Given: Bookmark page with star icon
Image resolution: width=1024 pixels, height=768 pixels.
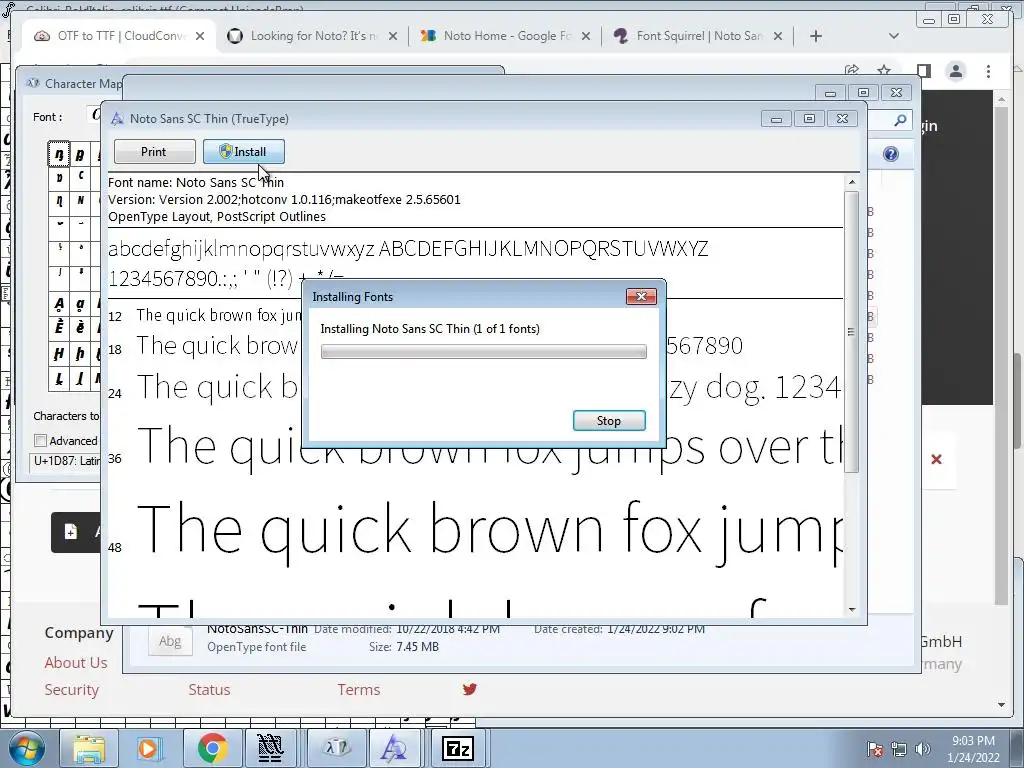Looking at the screenshot, I should point(884,70).
